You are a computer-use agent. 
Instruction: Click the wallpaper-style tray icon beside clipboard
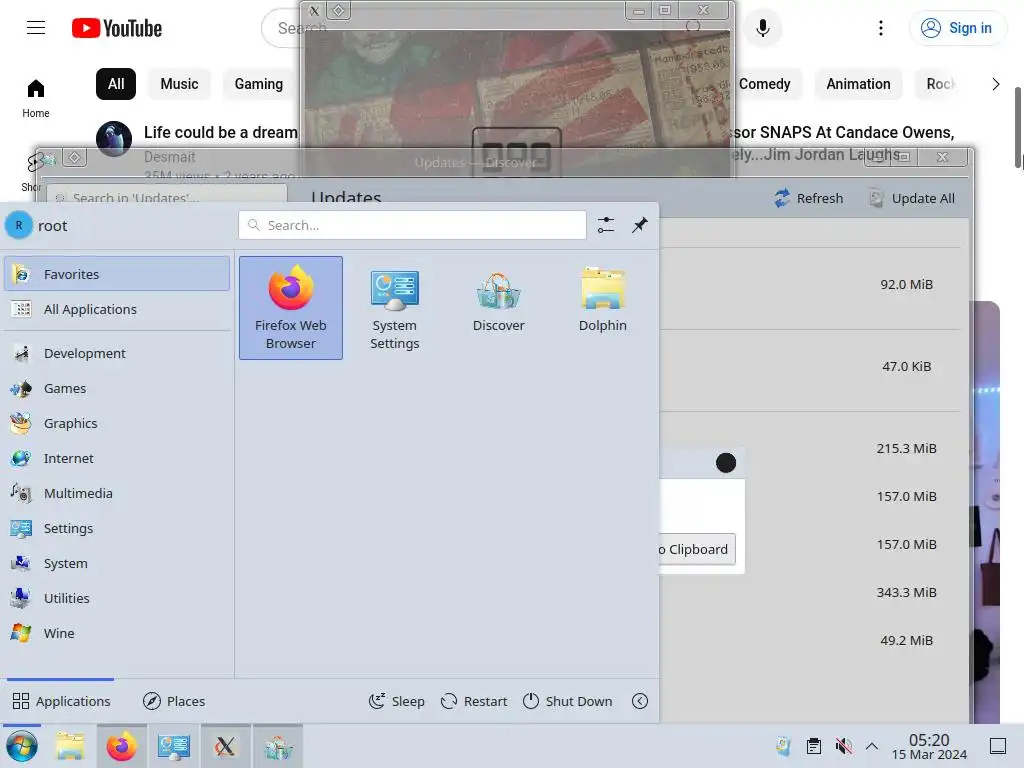pyautogui.click(x=784, y=746)
